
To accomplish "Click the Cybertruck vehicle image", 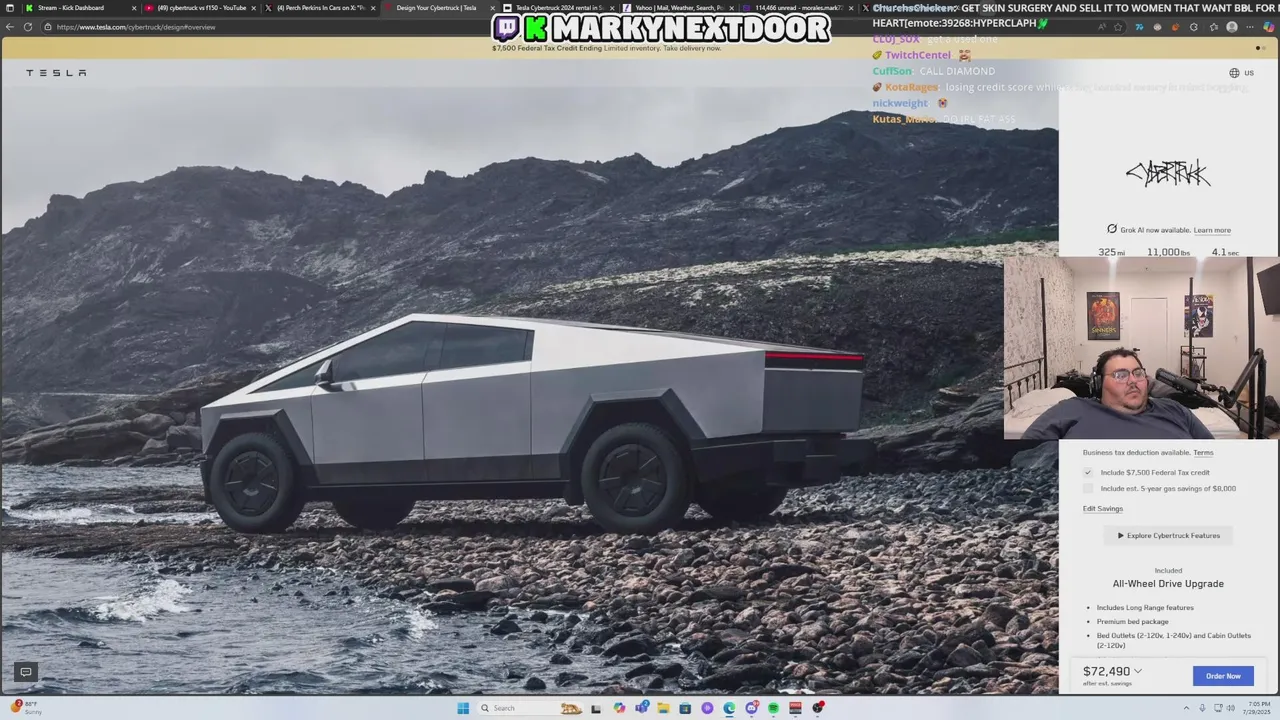I will 535,420.
